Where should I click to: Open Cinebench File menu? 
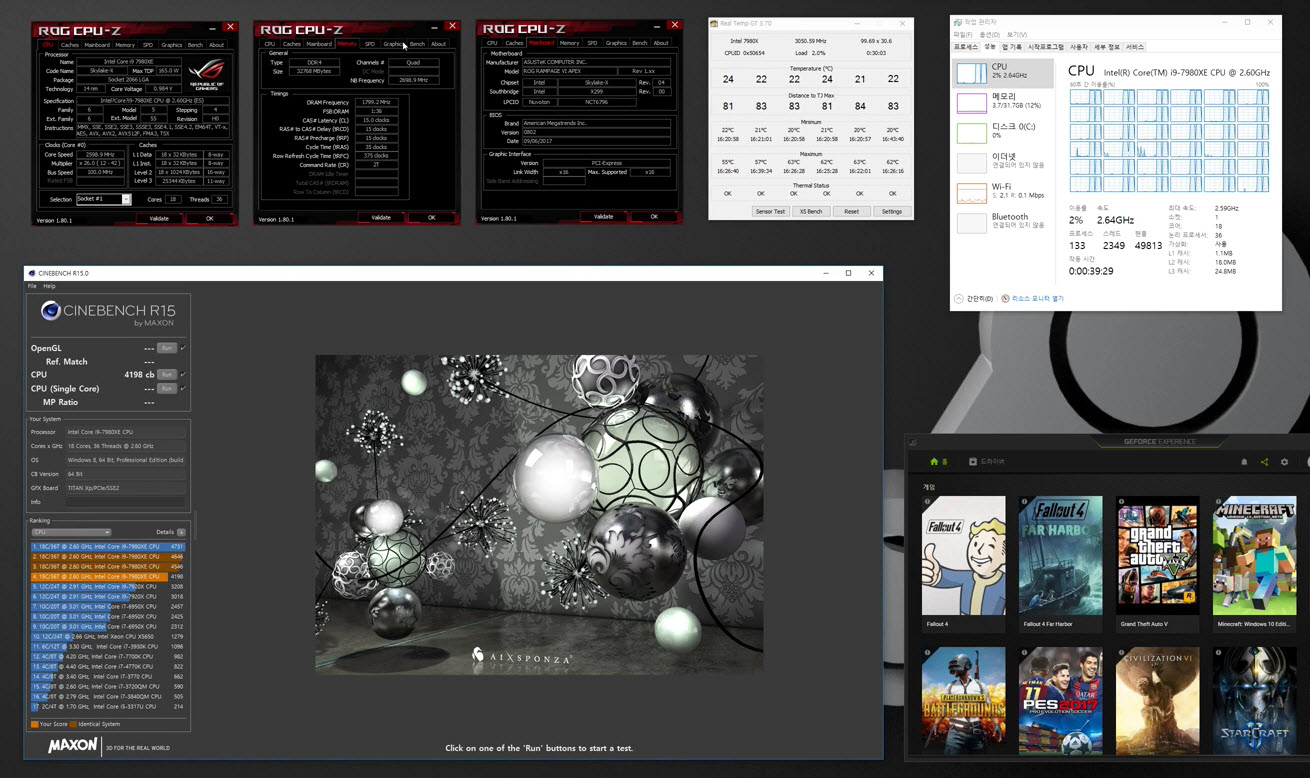32,286
